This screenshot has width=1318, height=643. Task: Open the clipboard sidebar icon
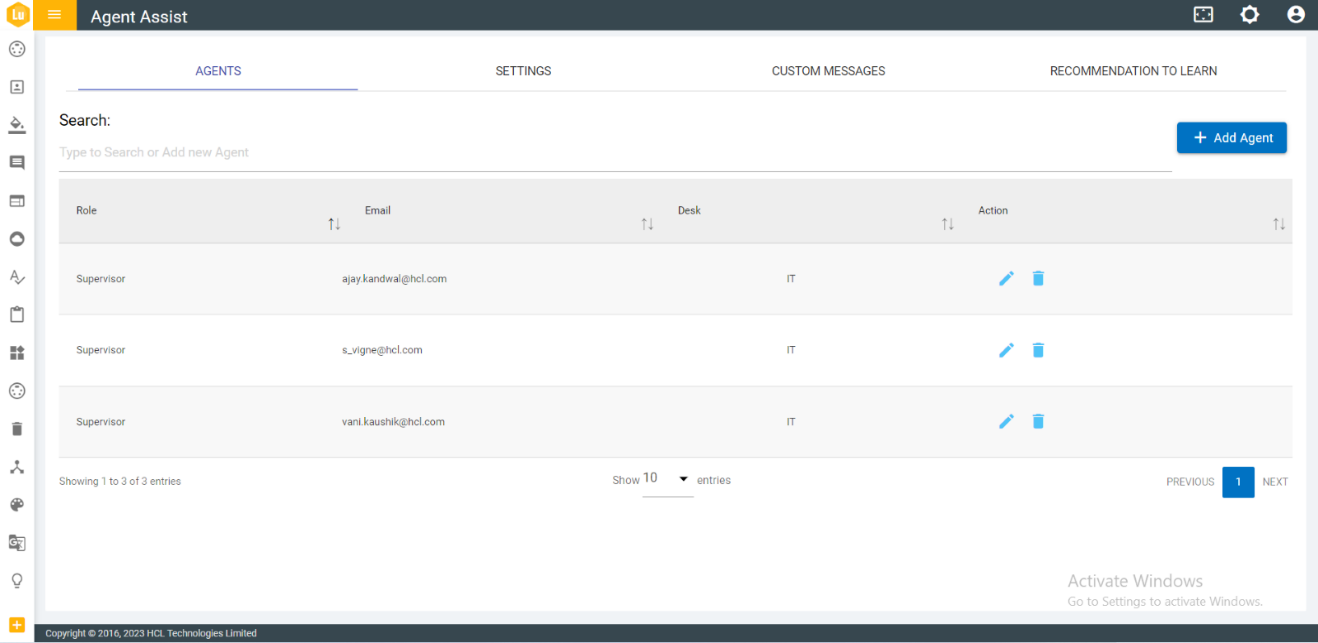17,315
